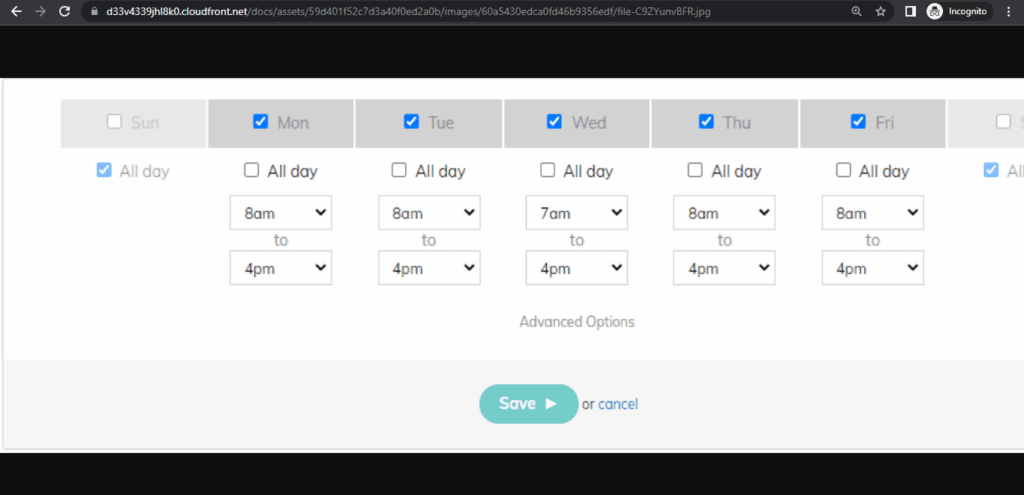1024x495 pixels.
Task: Click the cancel link
Action: pyautogui.click(x=618, y=404)
